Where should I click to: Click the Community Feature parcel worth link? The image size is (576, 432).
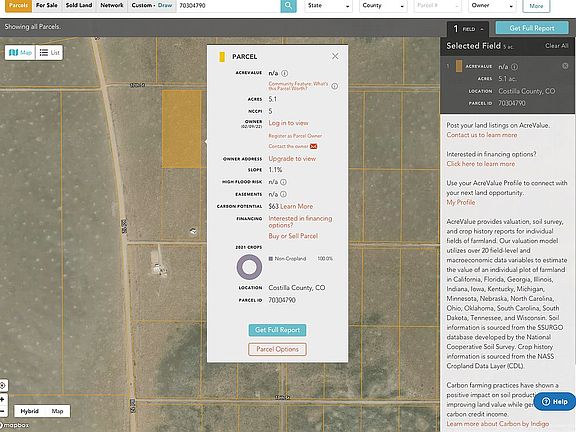(x=298, y=86)
